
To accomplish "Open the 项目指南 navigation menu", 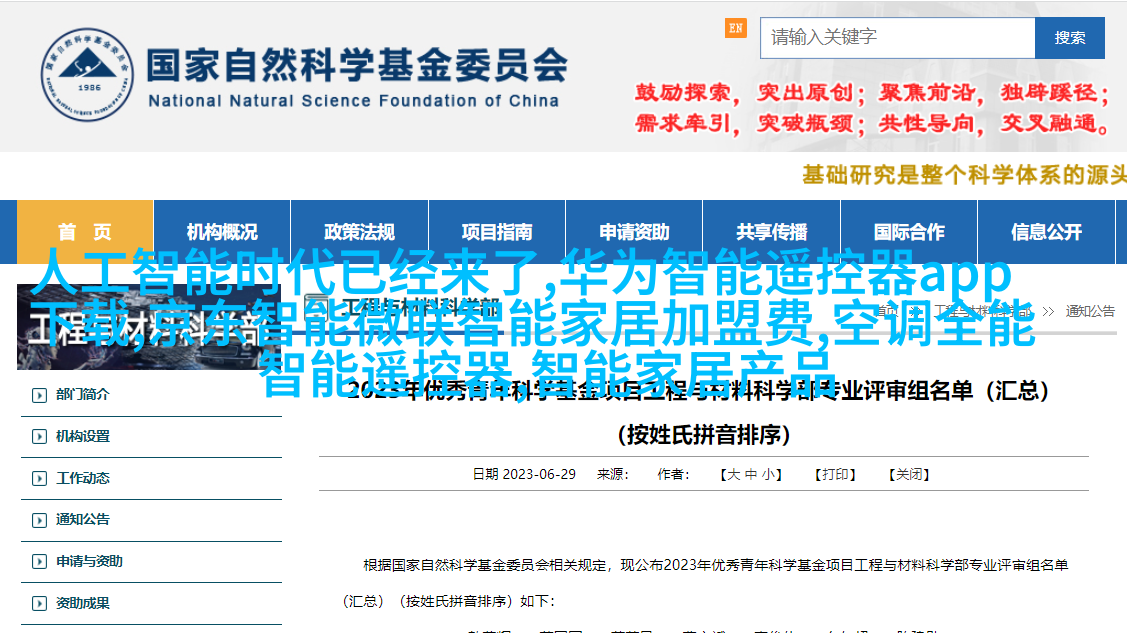I will [497, 231].
